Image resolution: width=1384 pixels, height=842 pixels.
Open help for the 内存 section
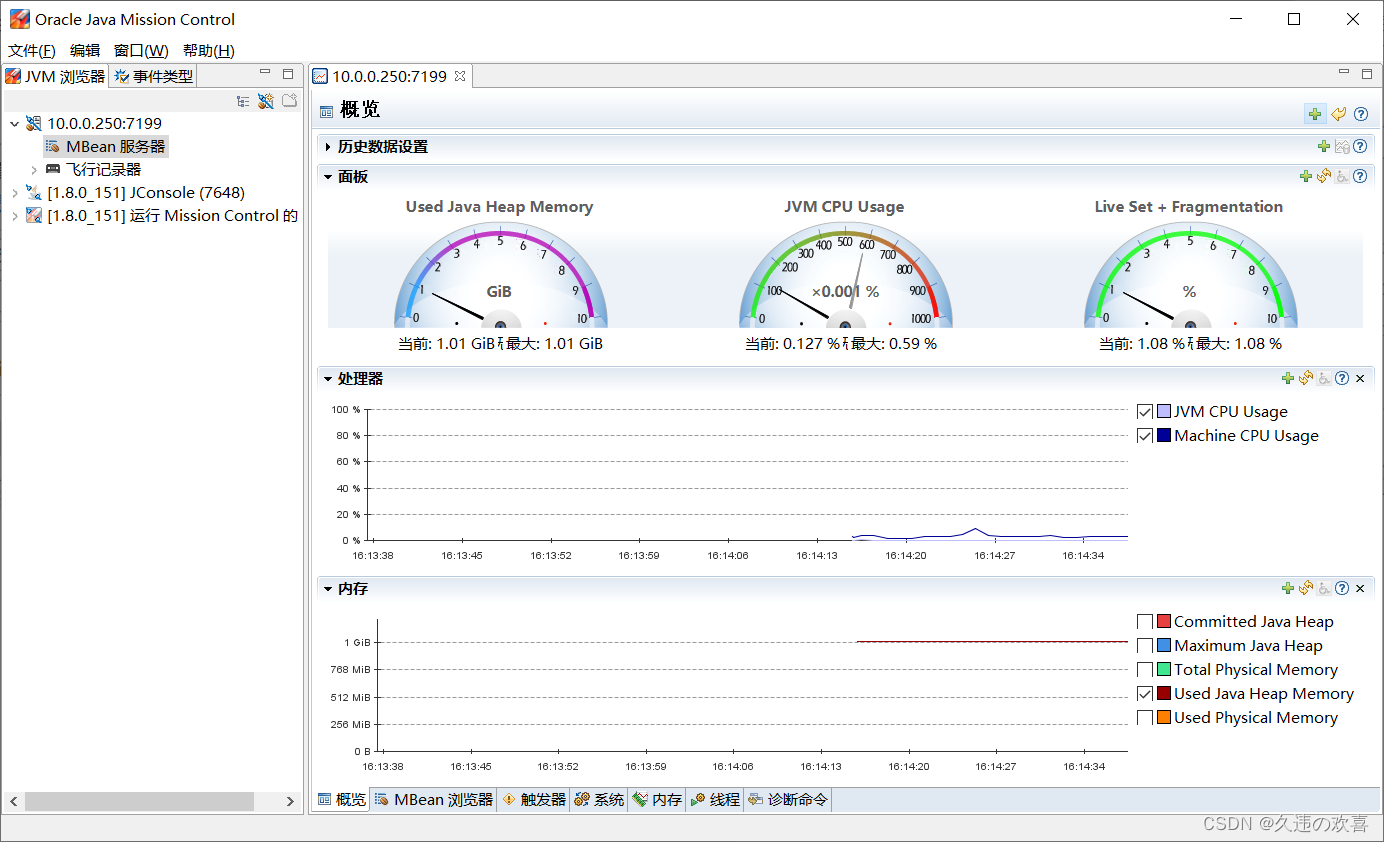[1342, 588]
